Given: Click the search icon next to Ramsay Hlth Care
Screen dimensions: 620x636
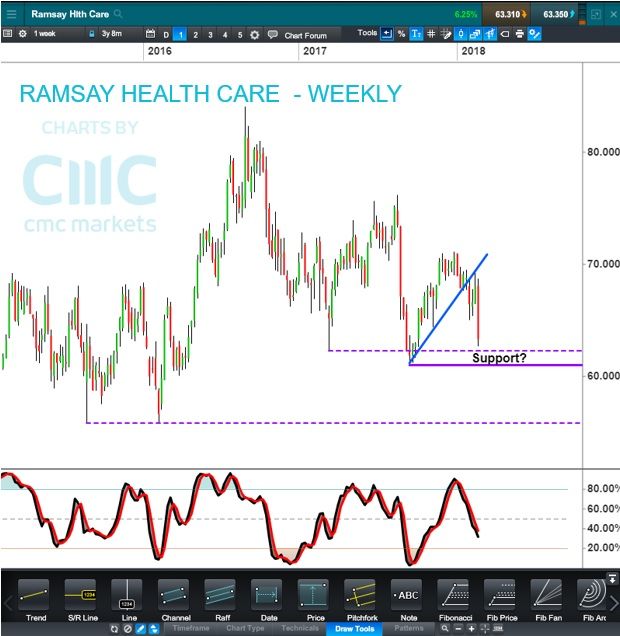Looking at the screenshot, I should point(118,14).
